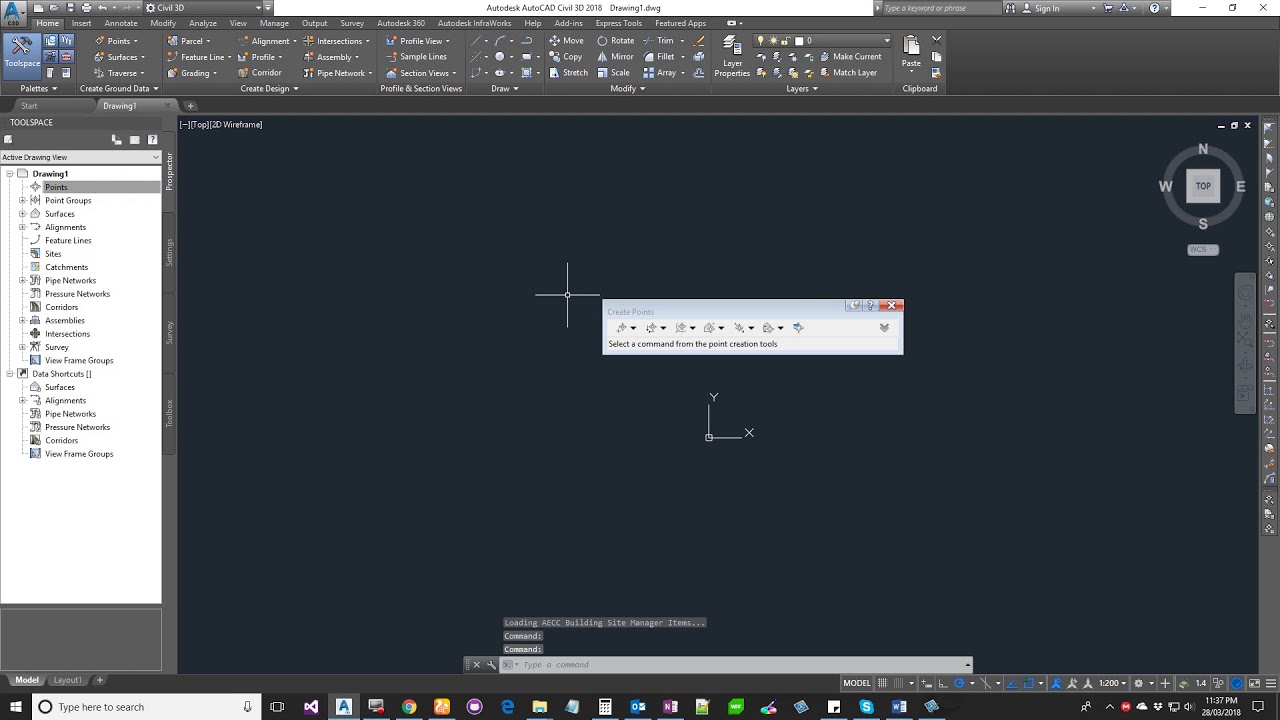Click the help icon in Create Points dialog
This screenshot has height=720, width=1280.
[x=869, y=306]
